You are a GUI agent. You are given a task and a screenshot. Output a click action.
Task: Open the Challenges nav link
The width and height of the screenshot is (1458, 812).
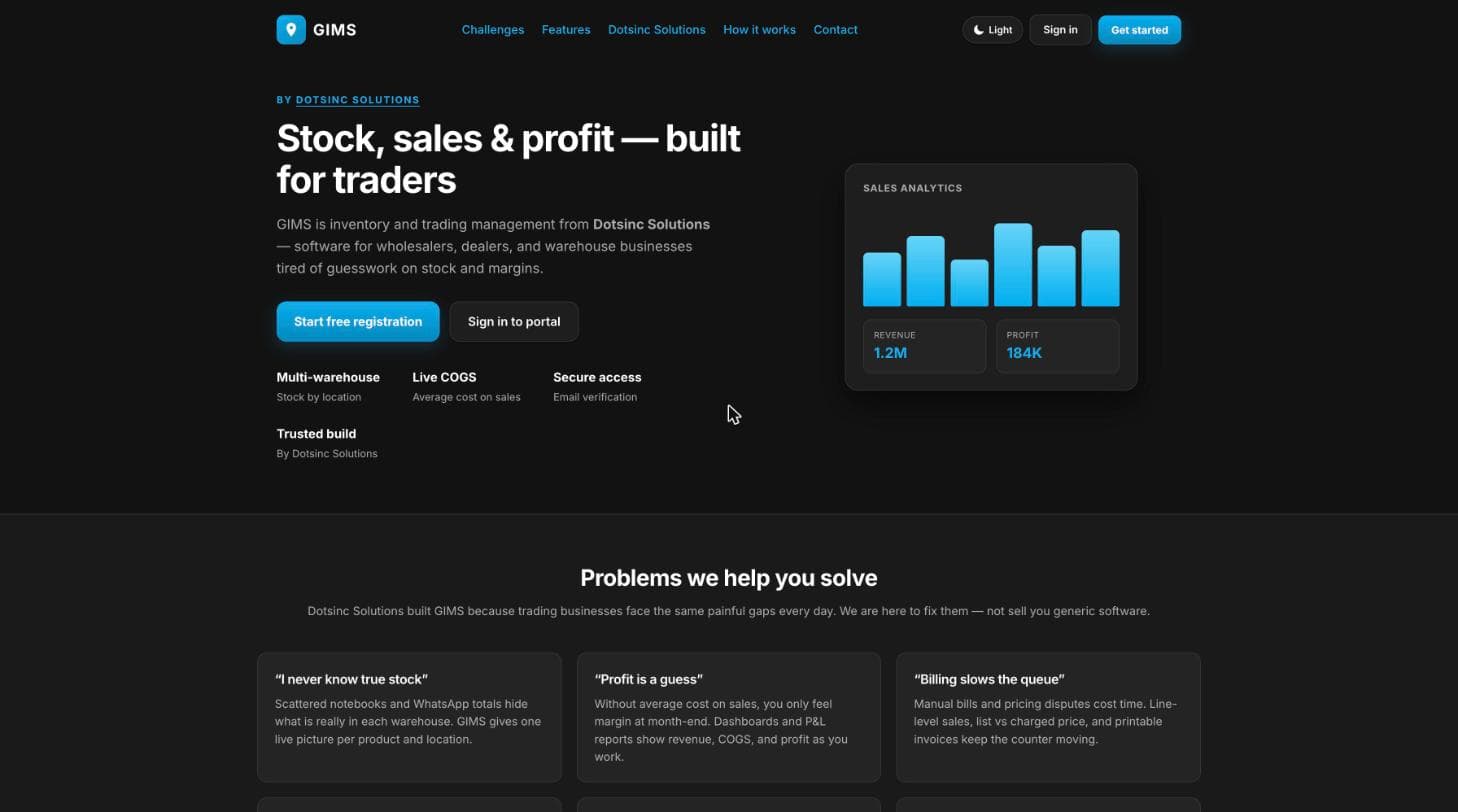tap(493, 30)
